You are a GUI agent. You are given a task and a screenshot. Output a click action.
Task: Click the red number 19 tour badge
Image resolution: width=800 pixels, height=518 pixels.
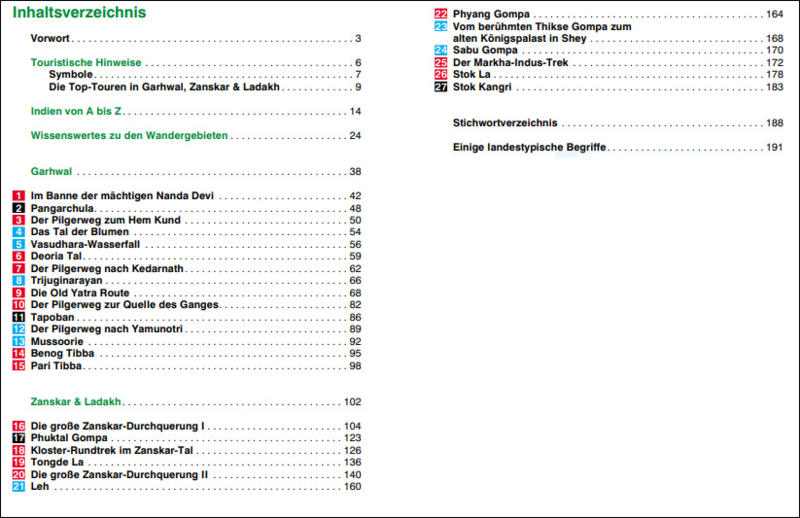pyautogui.click(x=18, y=462)
